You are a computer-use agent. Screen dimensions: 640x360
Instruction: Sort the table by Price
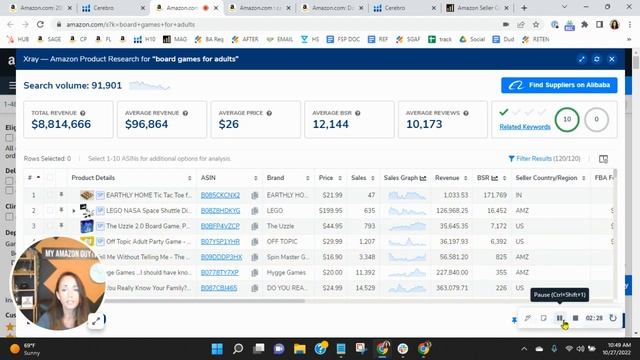click(x=340, y=178)
